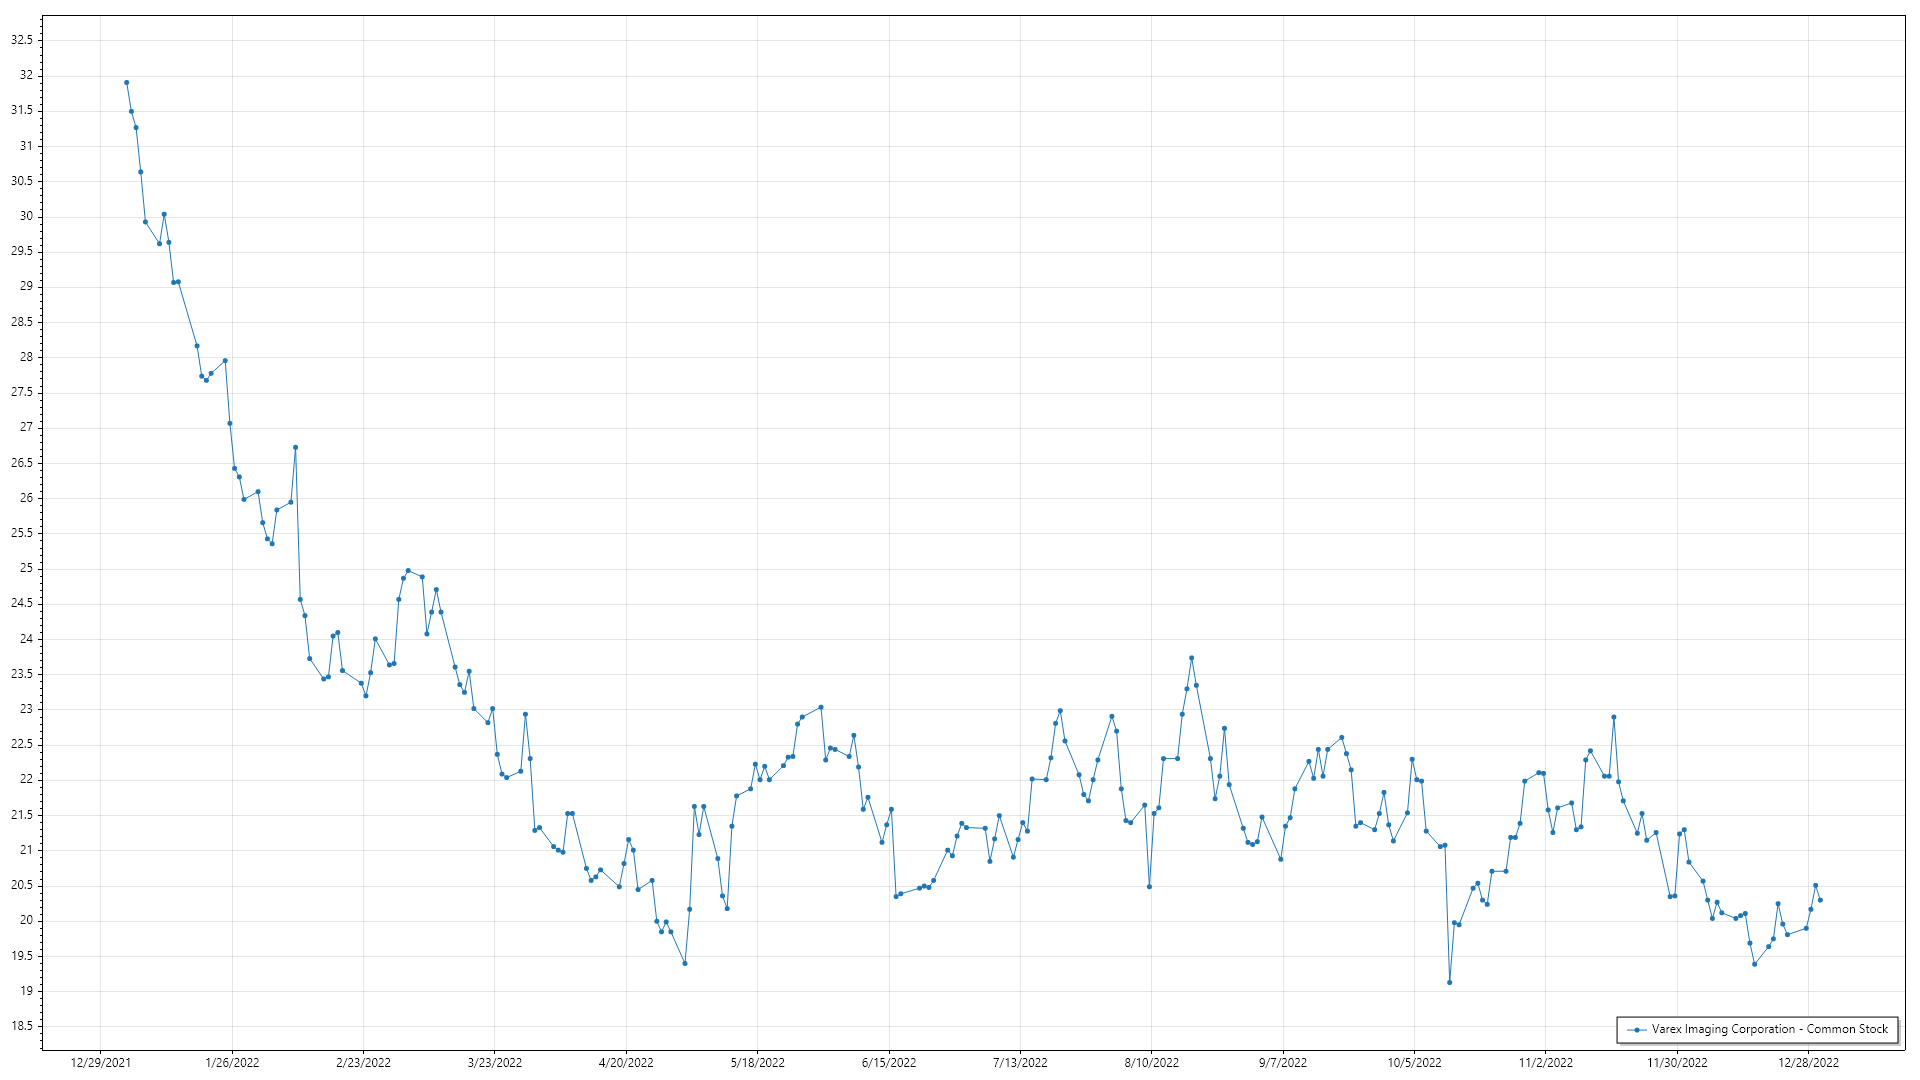The height and width of the screenshot is (1080, 1920).
Task: Click the legend line marker icon
Action: tap(1636, 1029)
